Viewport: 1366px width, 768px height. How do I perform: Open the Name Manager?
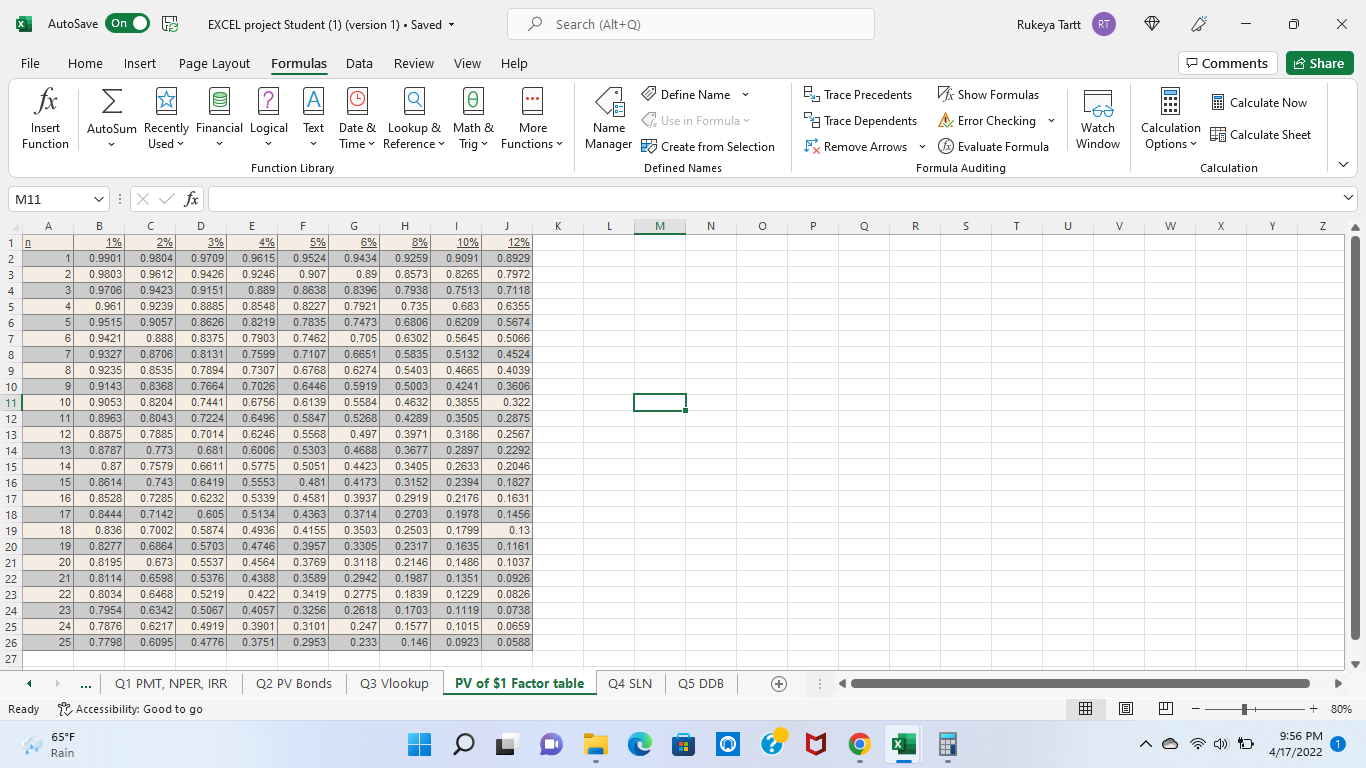click(608, 118)
